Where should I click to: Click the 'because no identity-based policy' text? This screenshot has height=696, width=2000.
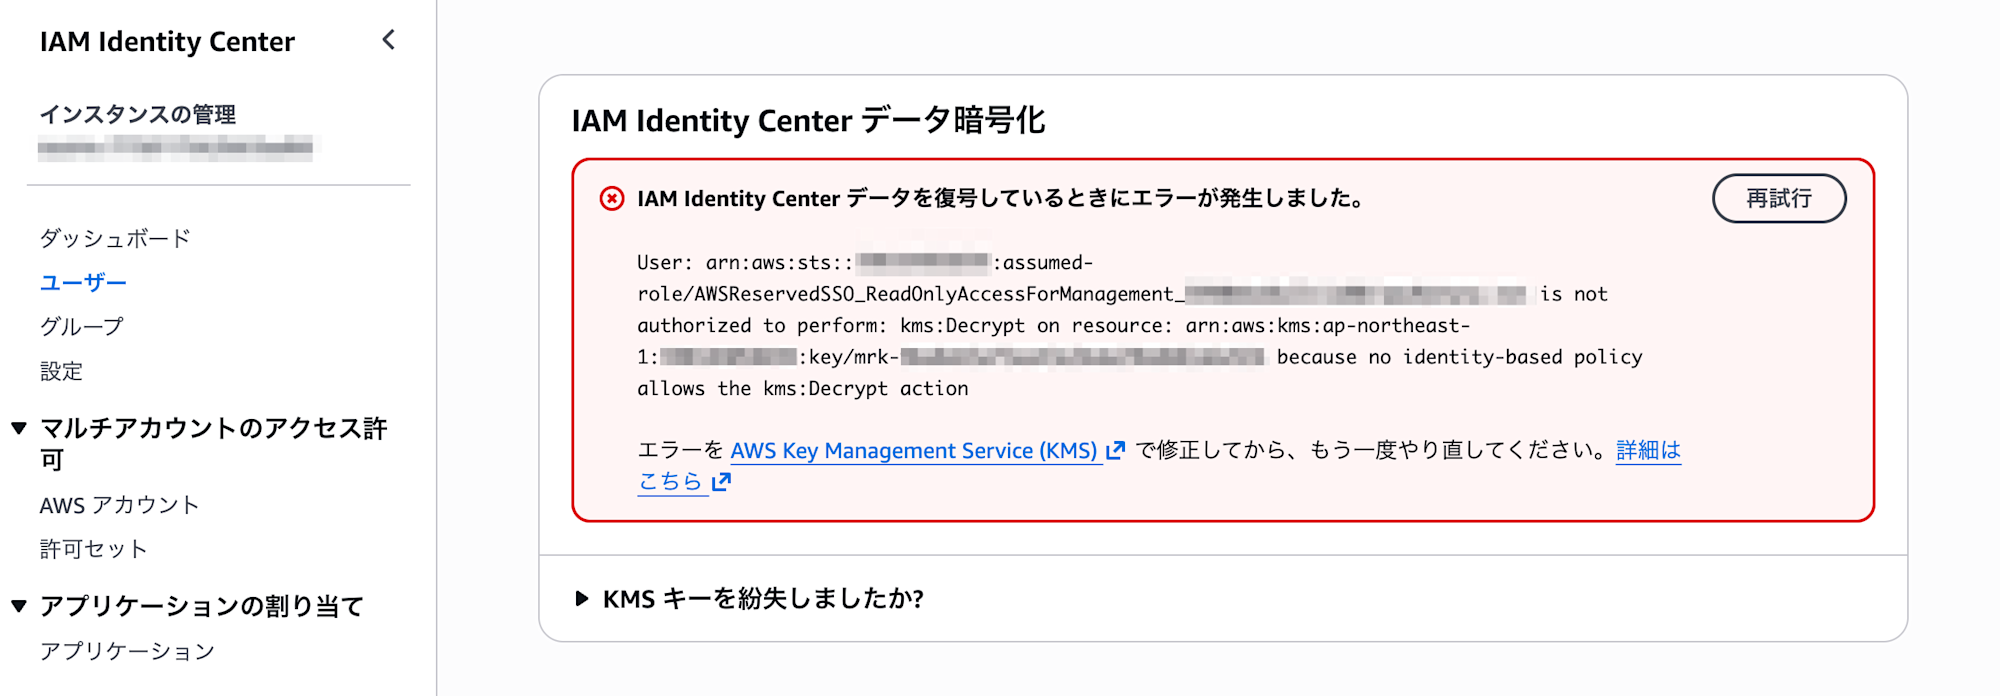(x=1459, y=357)
